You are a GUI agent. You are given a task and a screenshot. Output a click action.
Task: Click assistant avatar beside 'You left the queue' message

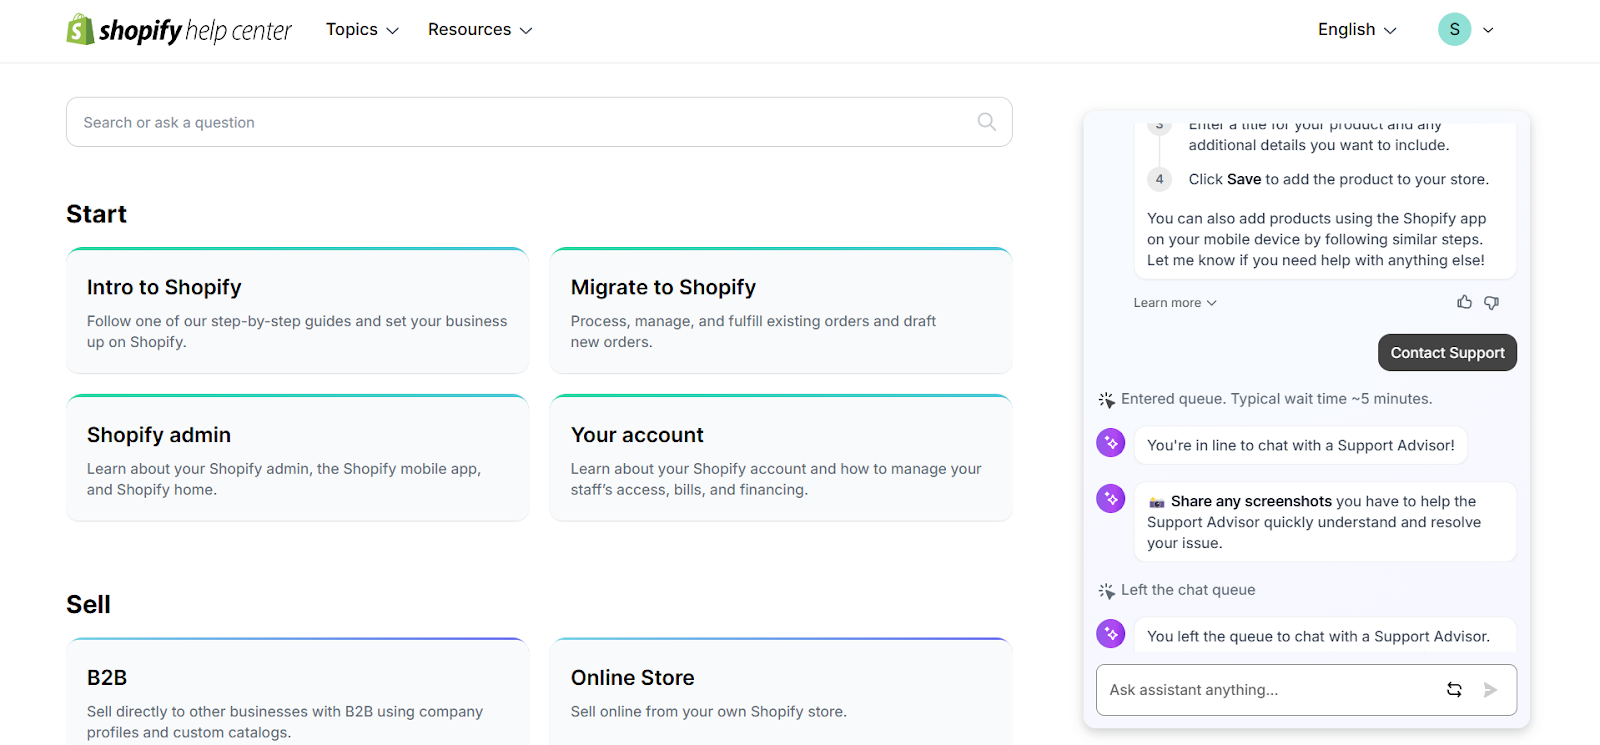(1111, 634)
